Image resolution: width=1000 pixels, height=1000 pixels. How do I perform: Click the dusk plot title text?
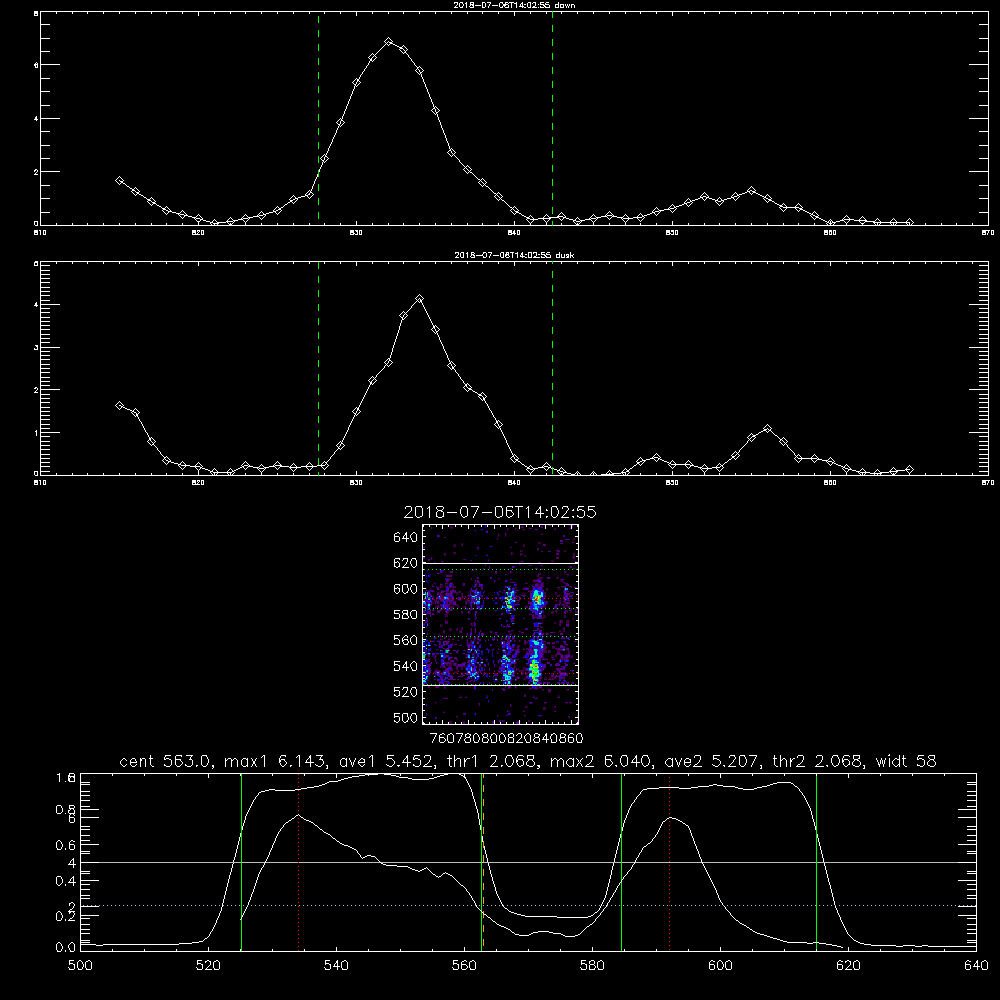(x=514, y=255)
